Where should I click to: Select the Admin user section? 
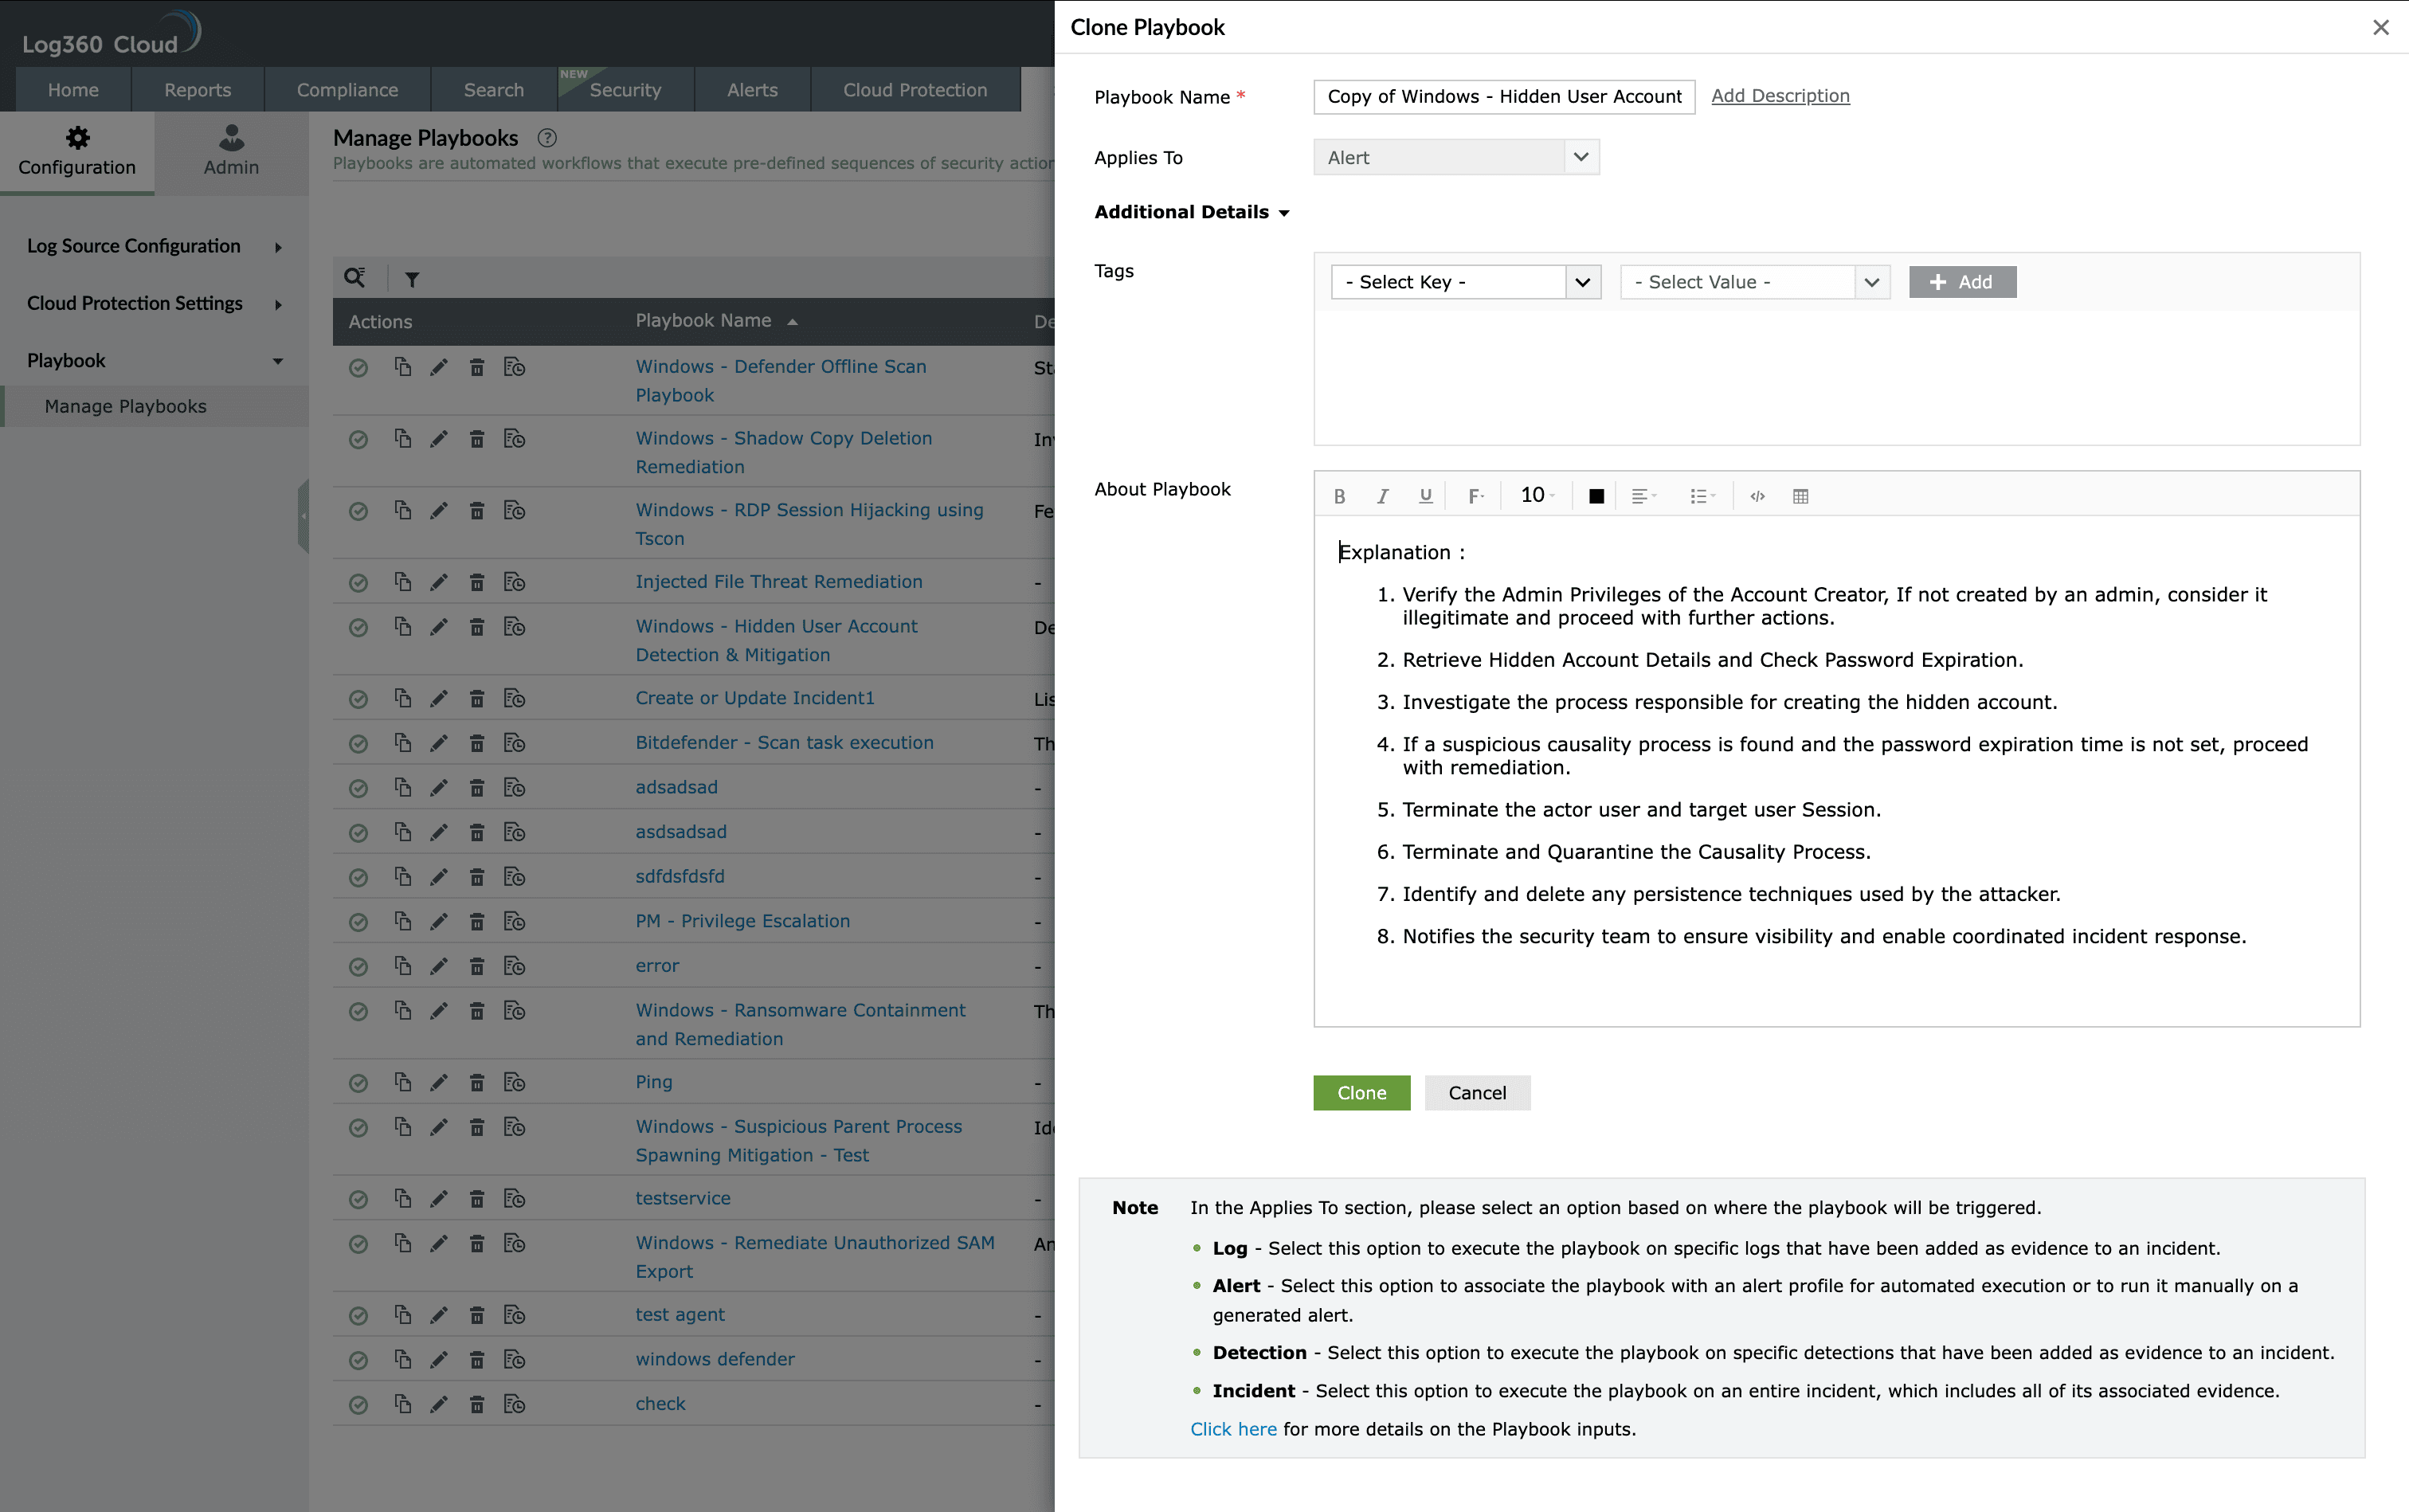click(231, 152)
